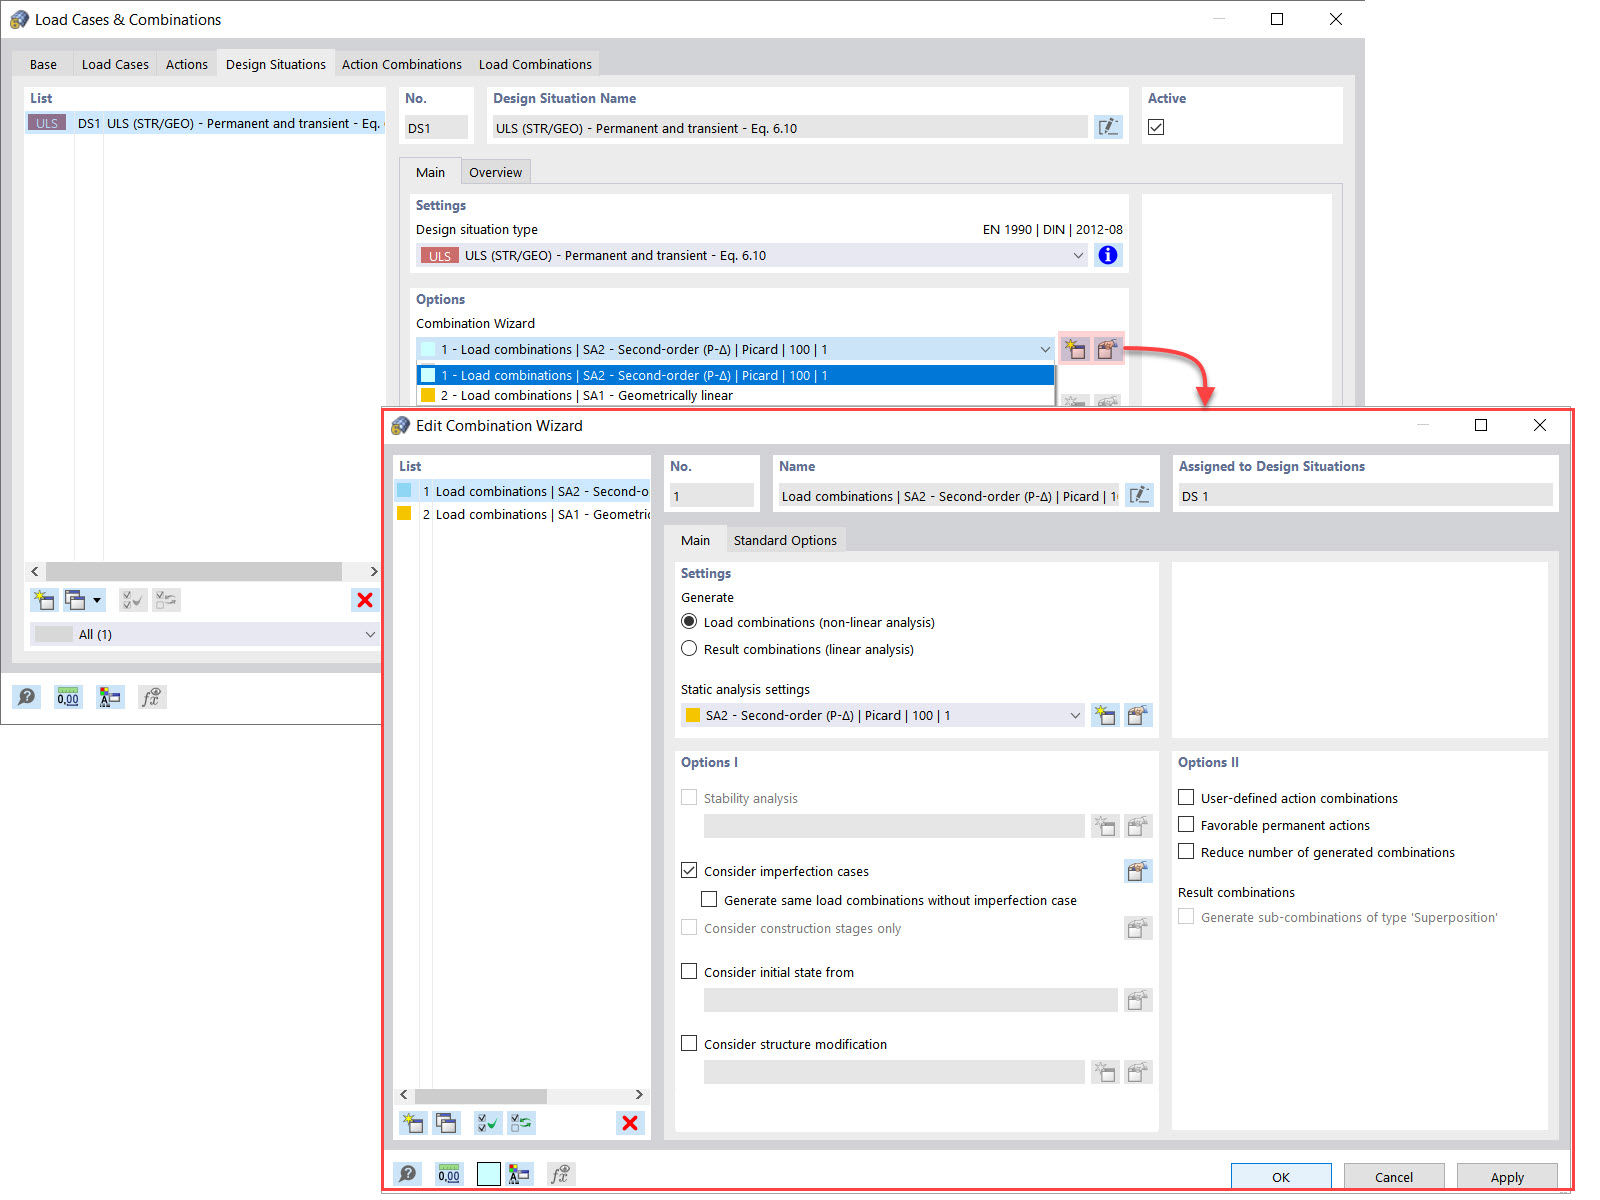Screen dimensions: 1600x1200
Task: Click units 0,00 icon in Load Cases window
Action: click(x=68, y=697)
